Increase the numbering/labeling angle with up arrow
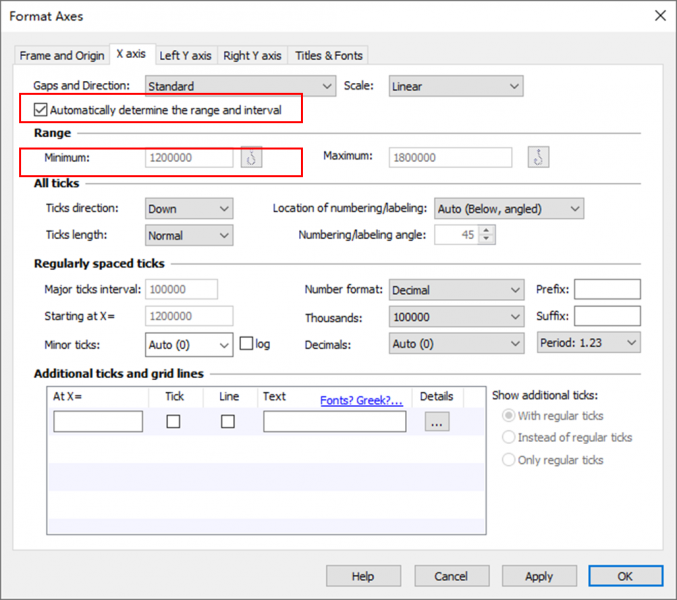Image resolution: width=677 pixels, height=600 pixels. 487,231
